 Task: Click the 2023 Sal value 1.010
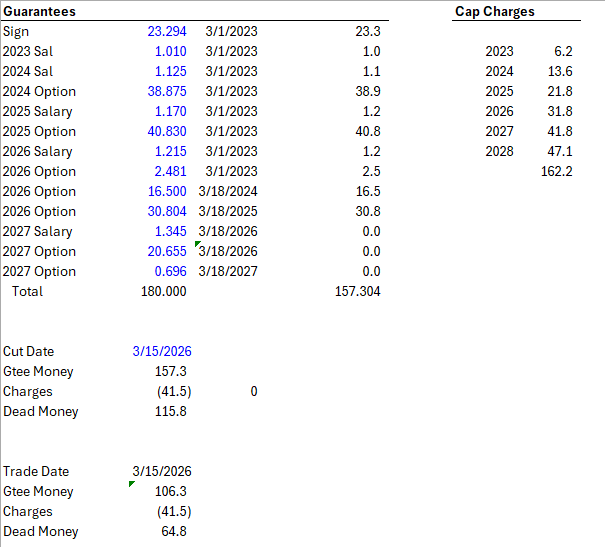point(170,51)
